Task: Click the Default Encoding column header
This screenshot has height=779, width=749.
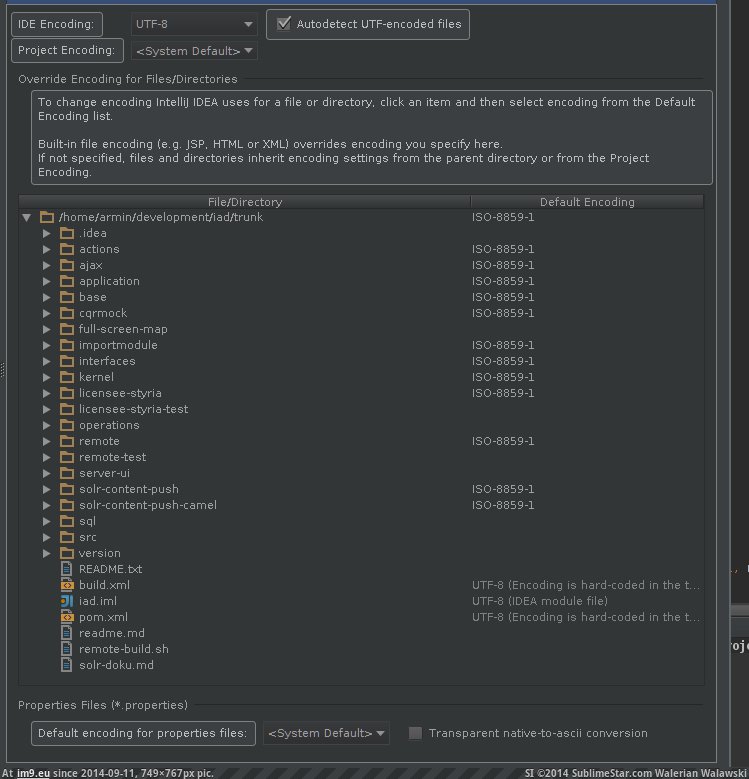Action: point(586,202)
